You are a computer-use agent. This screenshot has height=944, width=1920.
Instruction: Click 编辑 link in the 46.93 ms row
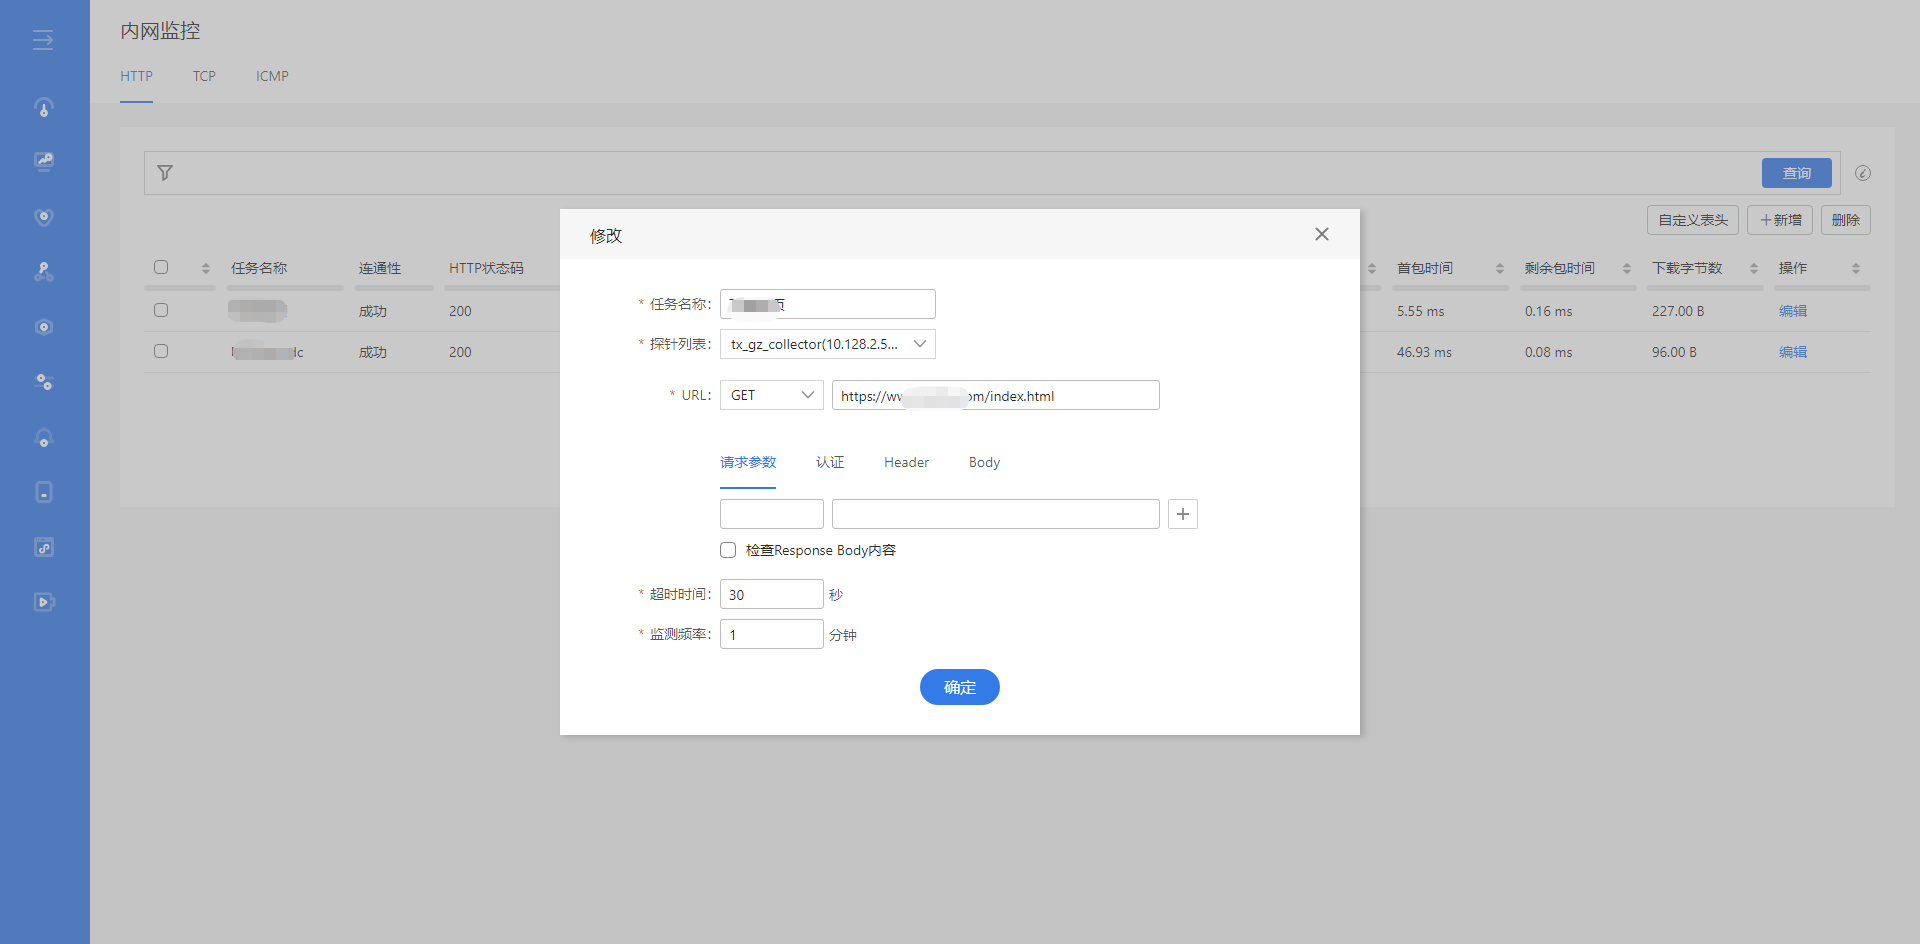click(1793, 352)
